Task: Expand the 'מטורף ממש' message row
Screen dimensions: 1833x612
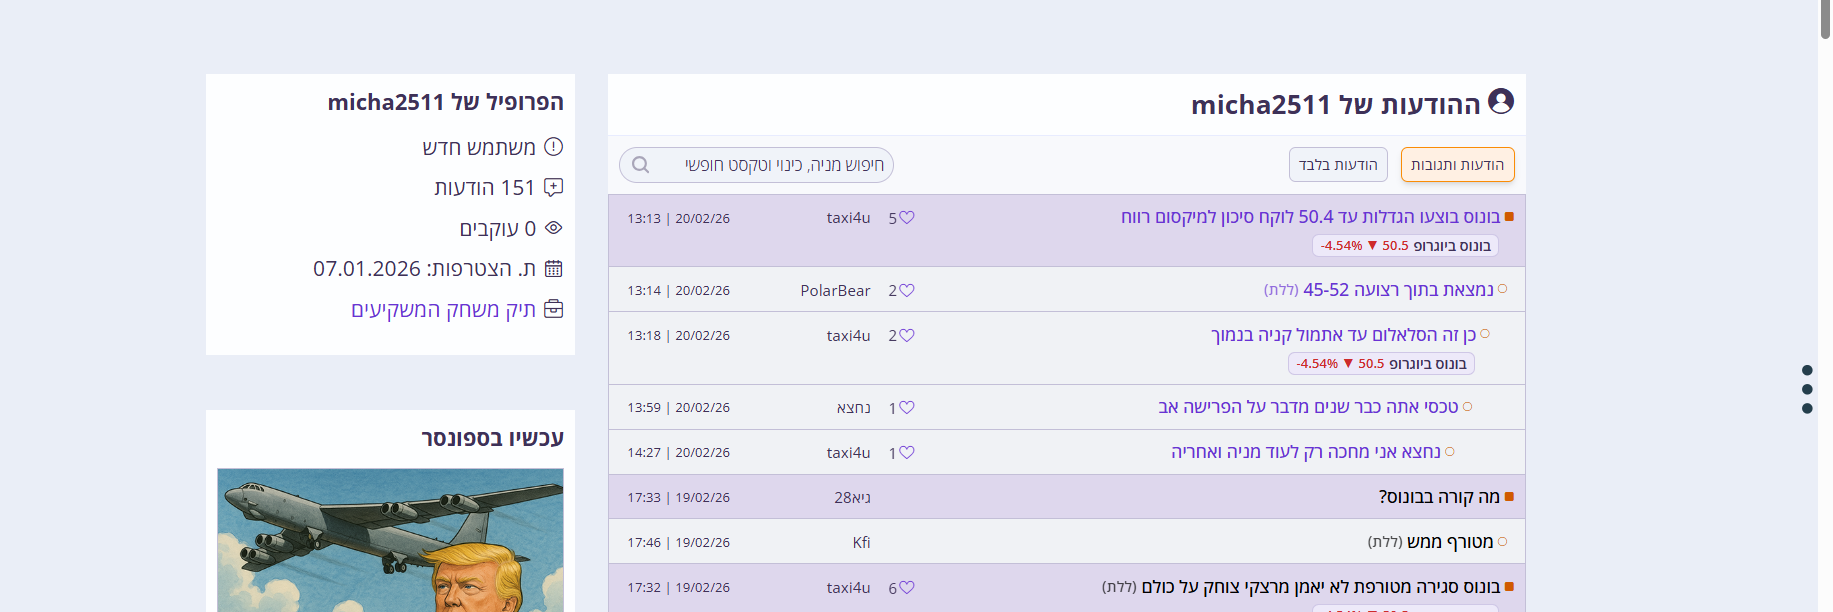Action: tap(1449, 542)
